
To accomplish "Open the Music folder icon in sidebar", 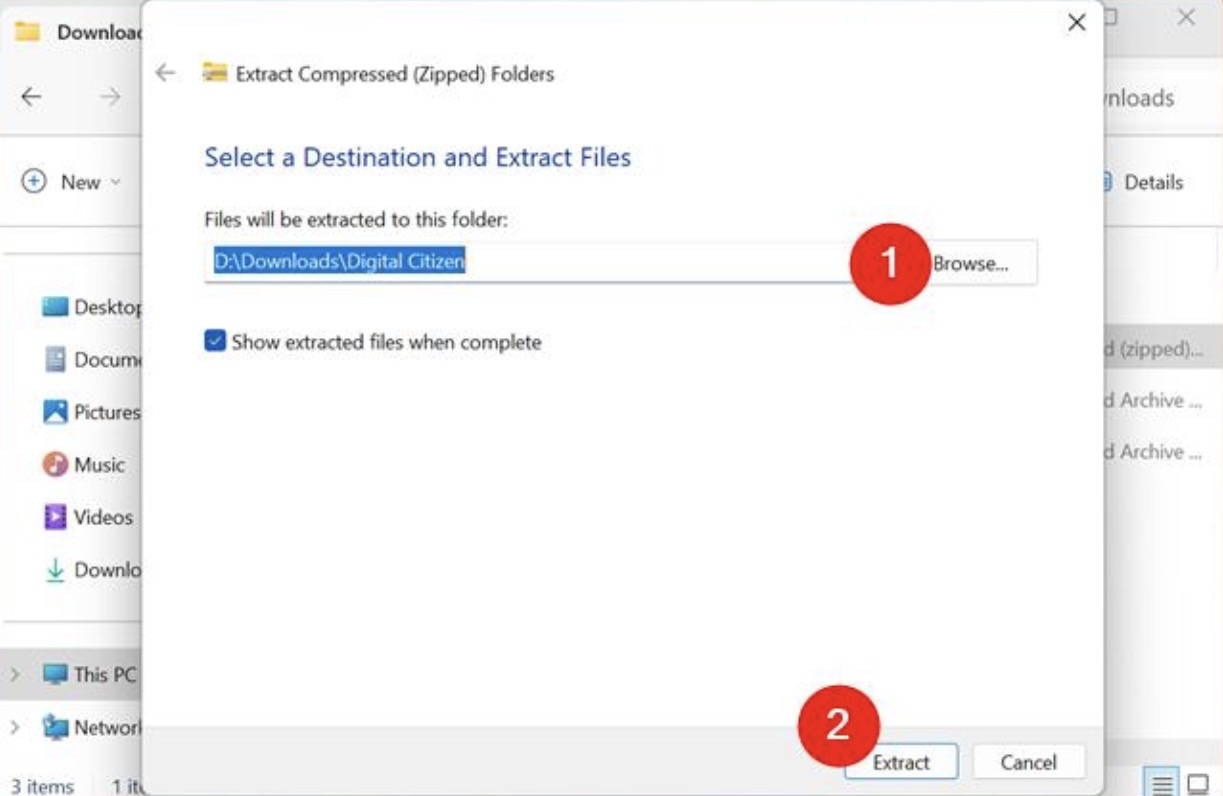I will coord(55,465).
